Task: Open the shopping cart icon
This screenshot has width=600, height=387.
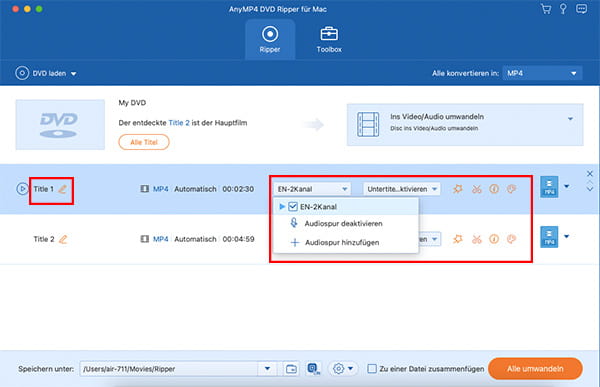Action: [x=546, y=9]
